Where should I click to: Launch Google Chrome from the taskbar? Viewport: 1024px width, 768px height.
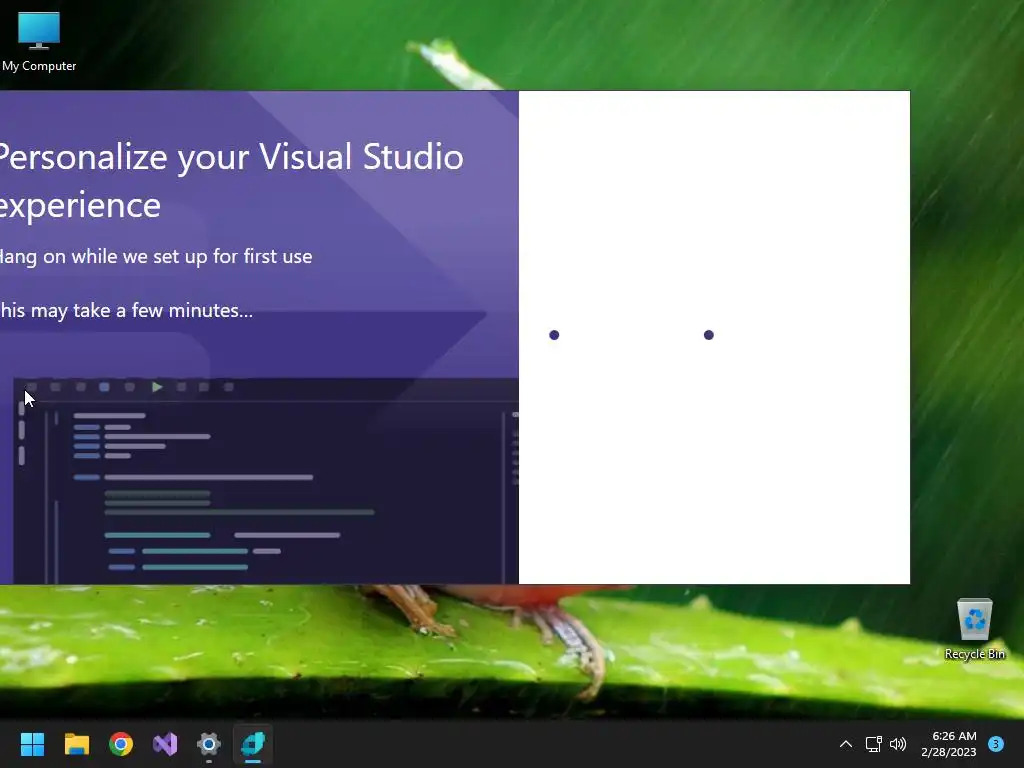pyautogui.click(x=121, y=744)
